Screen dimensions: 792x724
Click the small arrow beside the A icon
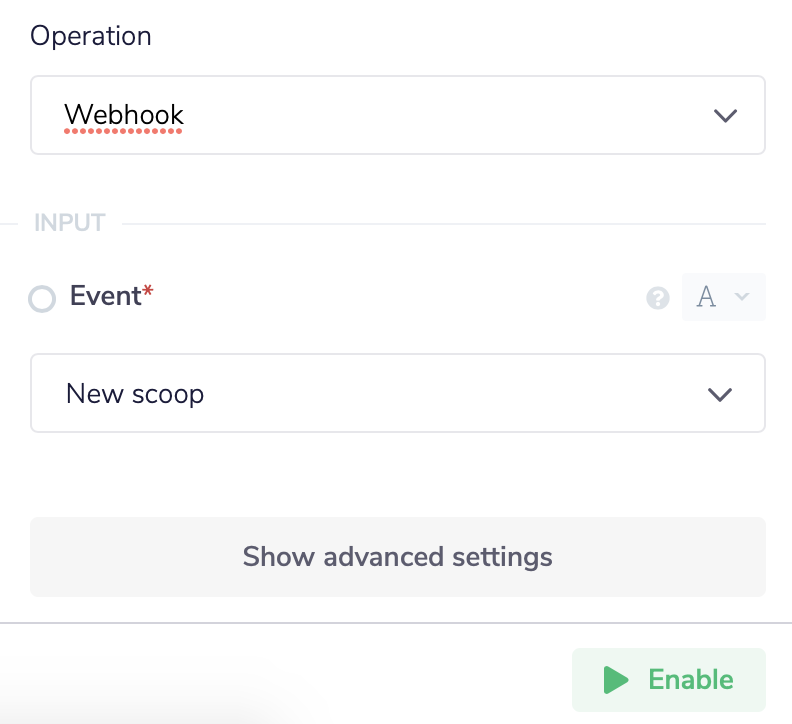[x=741, y=297]
